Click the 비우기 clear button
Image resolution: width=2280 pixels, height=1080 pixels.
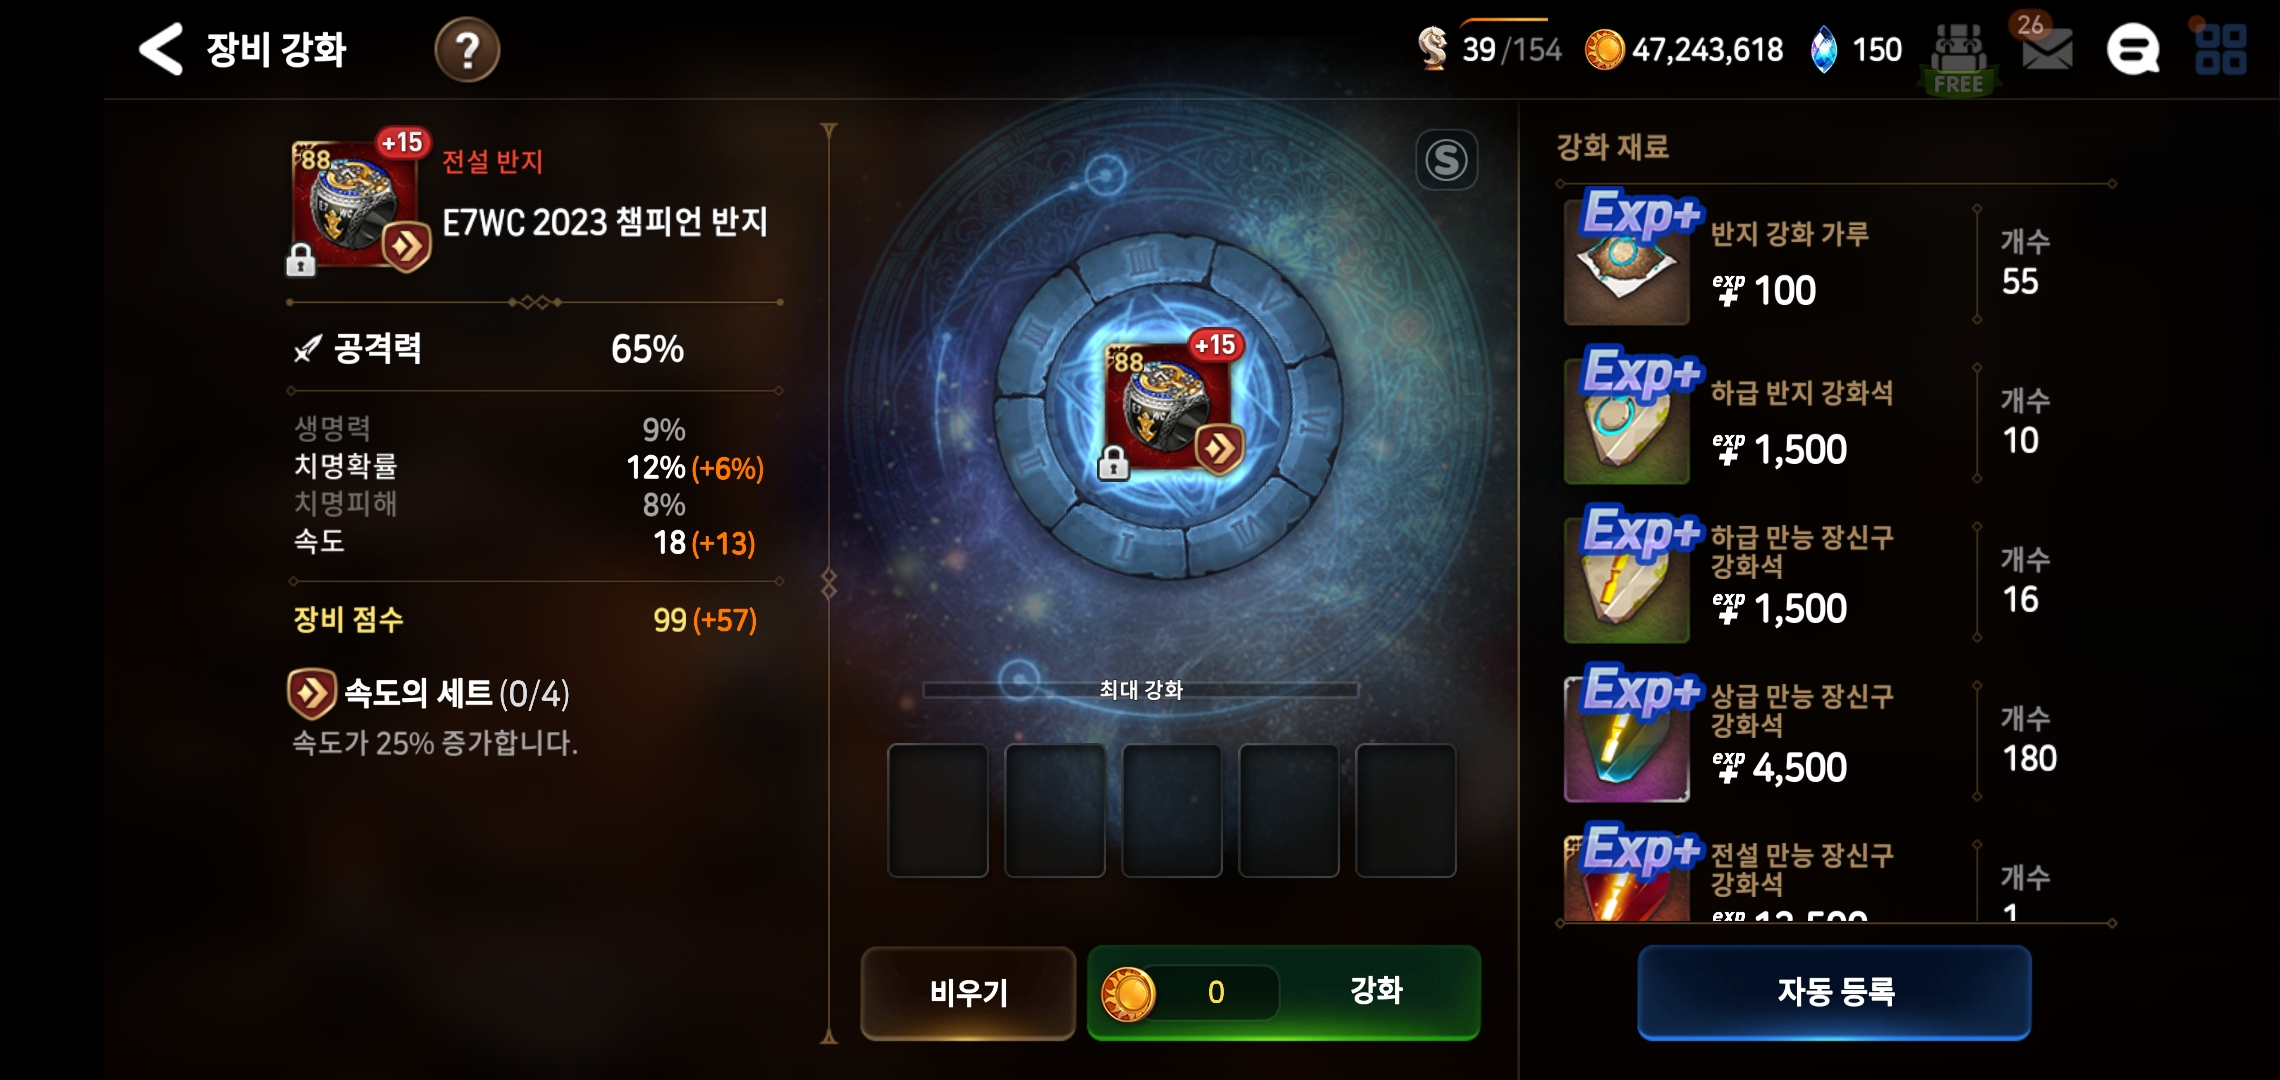point(968,992)
